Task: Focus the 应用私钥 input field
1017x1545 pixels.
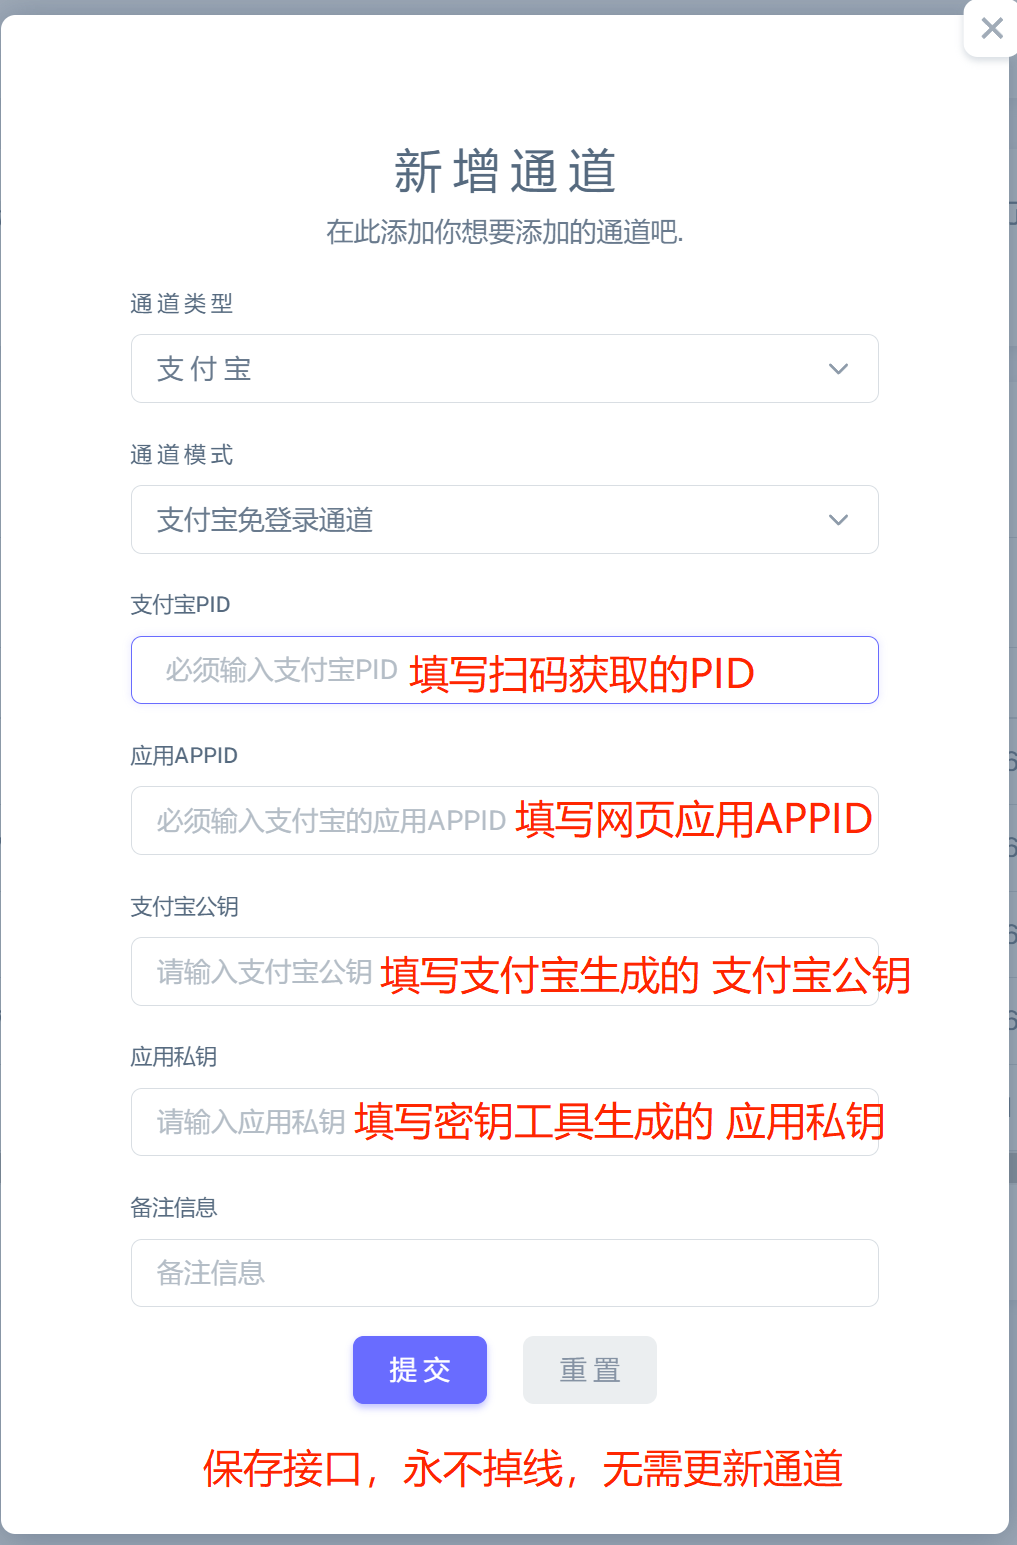Action: [504, 1122]
